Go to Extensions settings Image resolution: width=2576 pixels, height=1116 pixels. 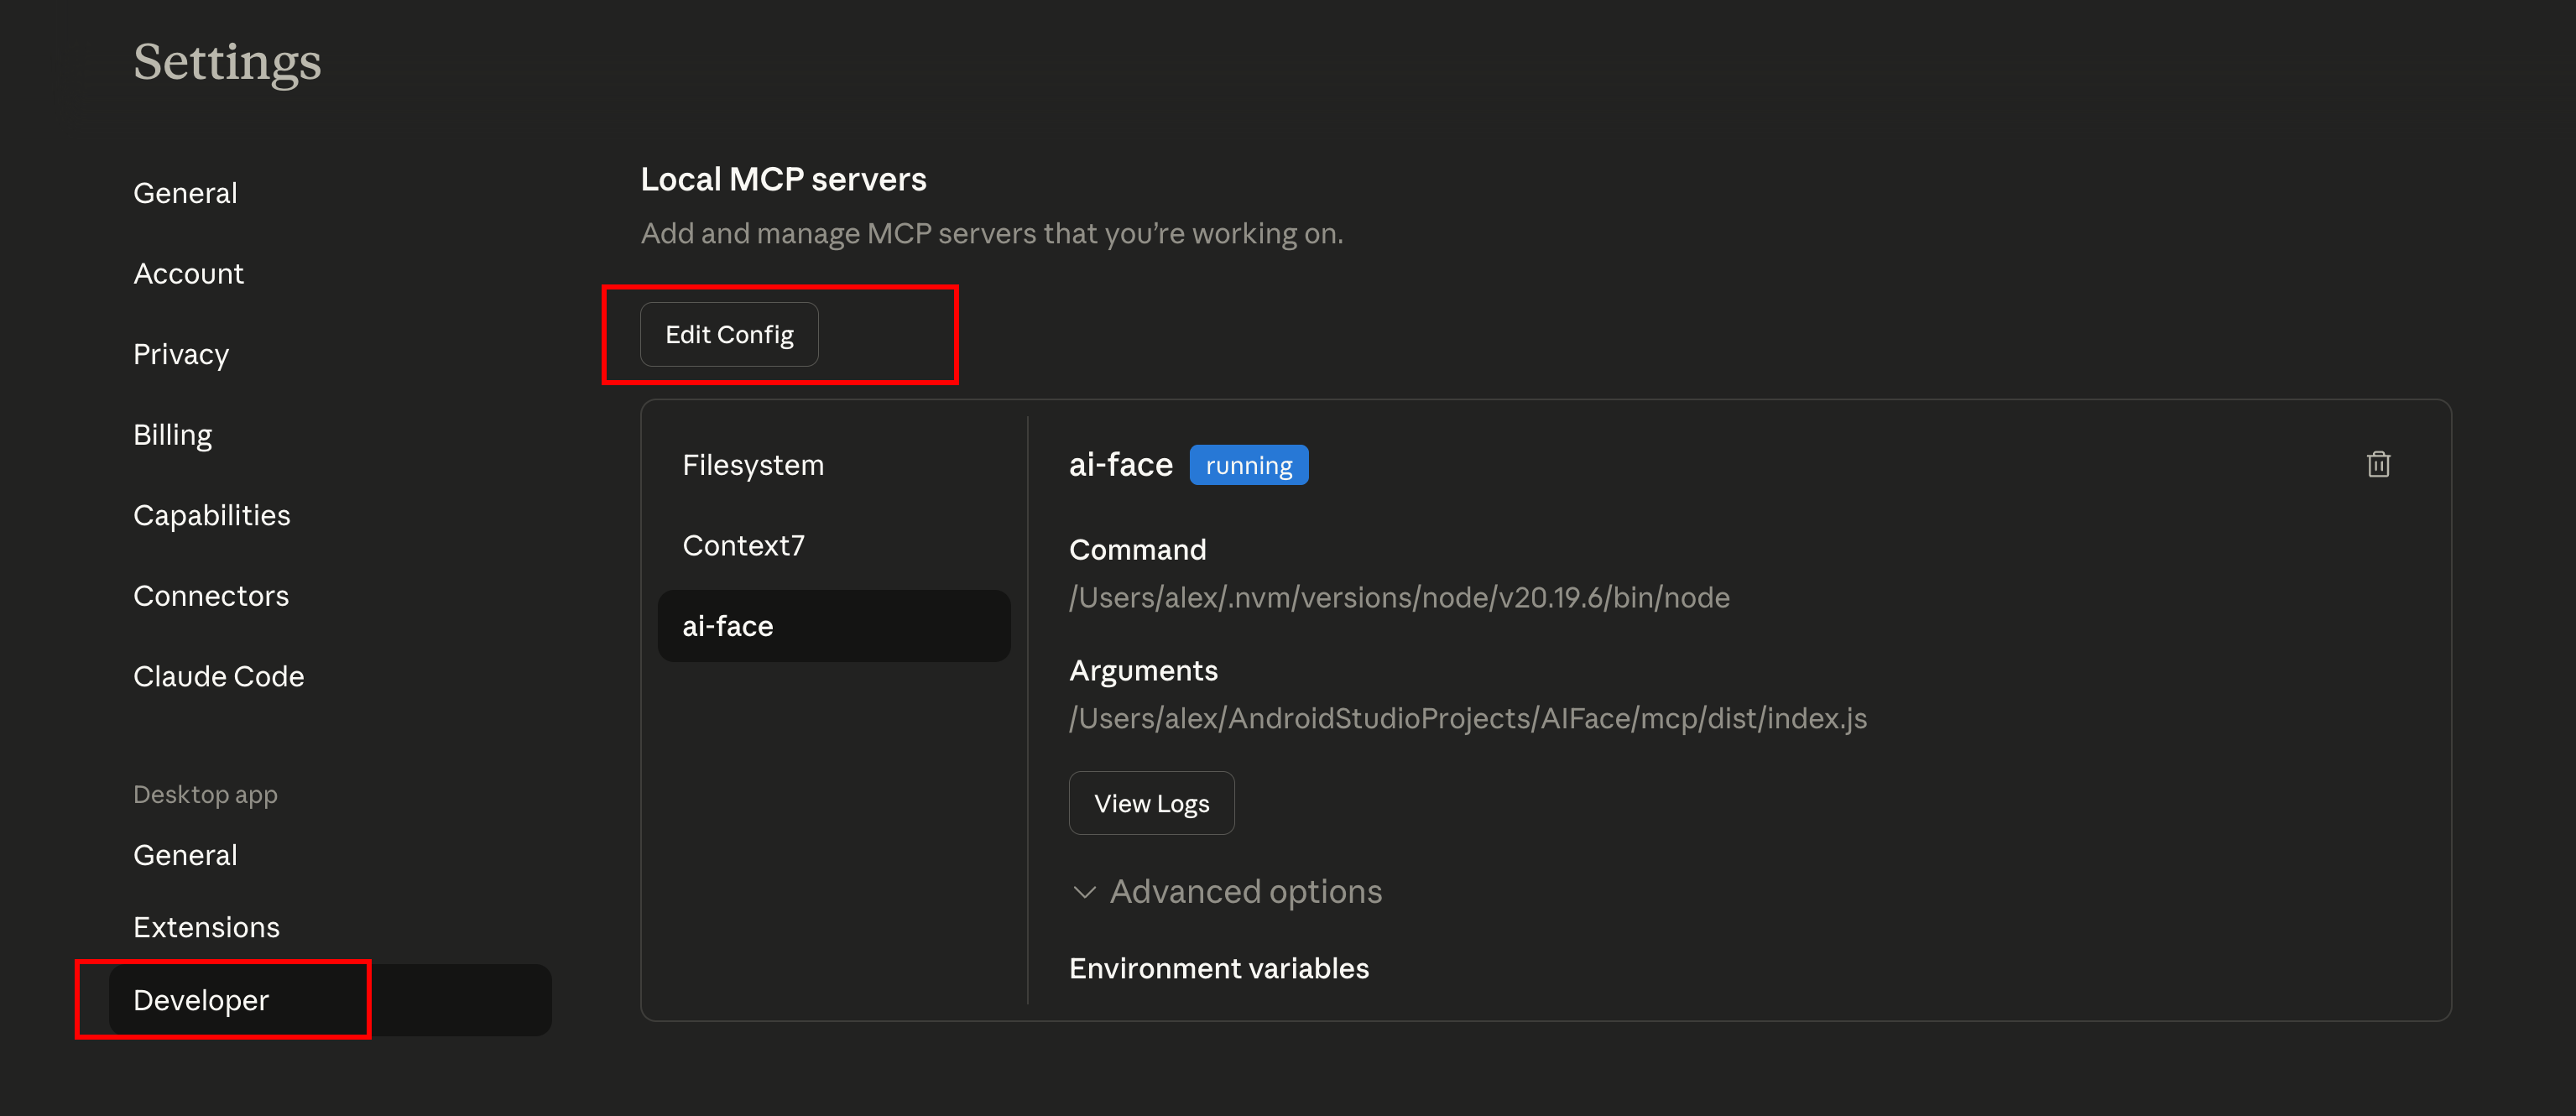point(206,928)
